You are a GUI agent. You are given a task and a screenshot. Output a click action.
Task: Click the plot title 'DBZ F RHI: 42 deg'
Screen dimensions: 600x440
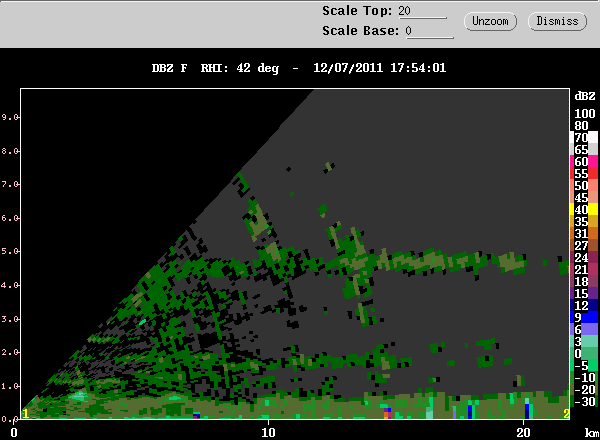coord(215,68)
